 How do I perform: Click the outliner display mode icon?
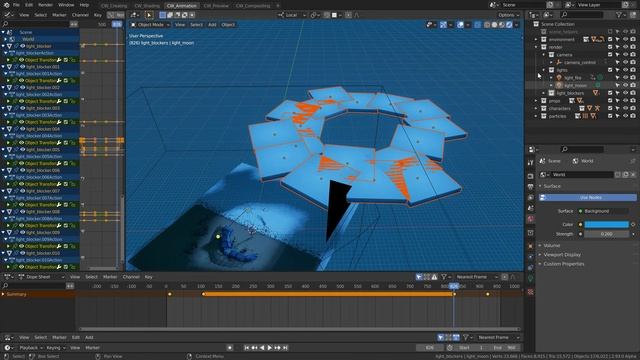click(x=547, y=15)
